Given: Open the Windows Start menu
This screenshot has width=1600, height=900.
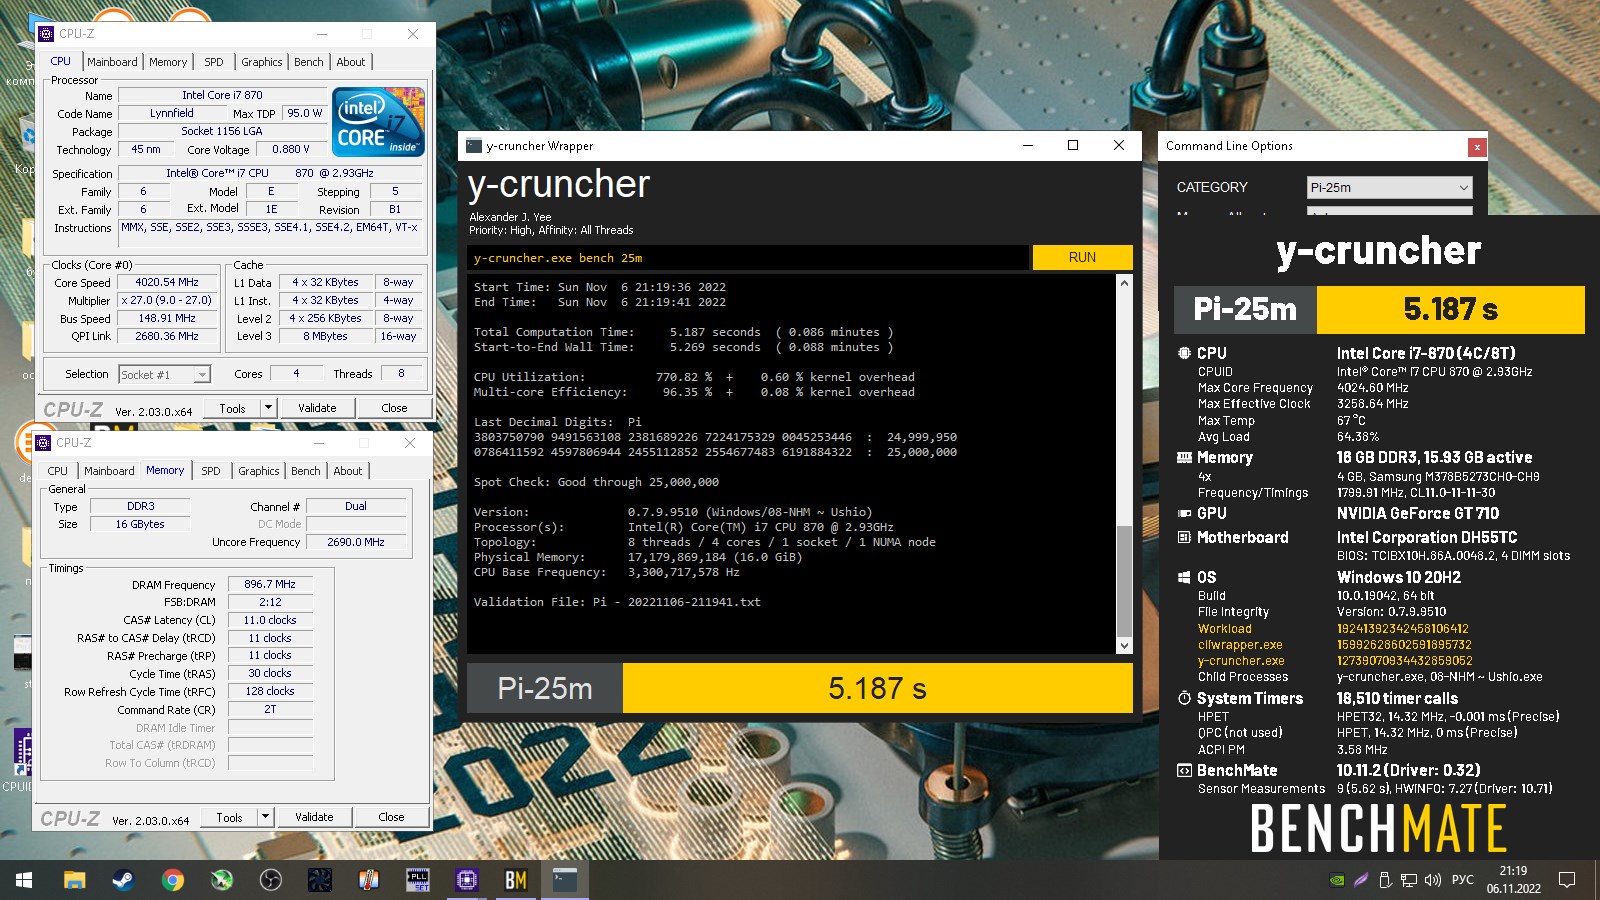Looking at the screenshot, I should [24, 880].
